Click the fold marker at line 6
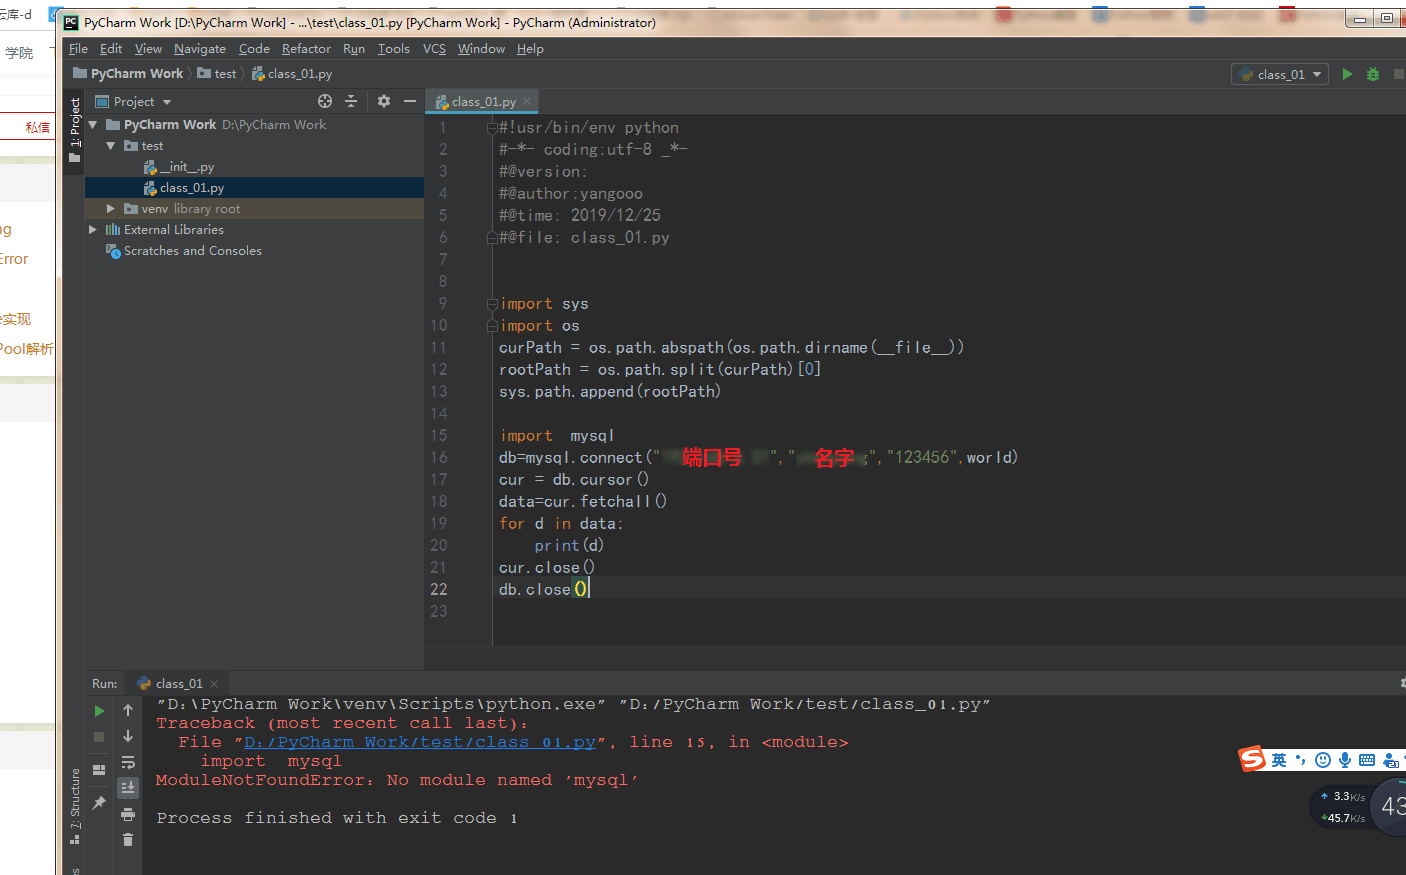 (491, 238)
